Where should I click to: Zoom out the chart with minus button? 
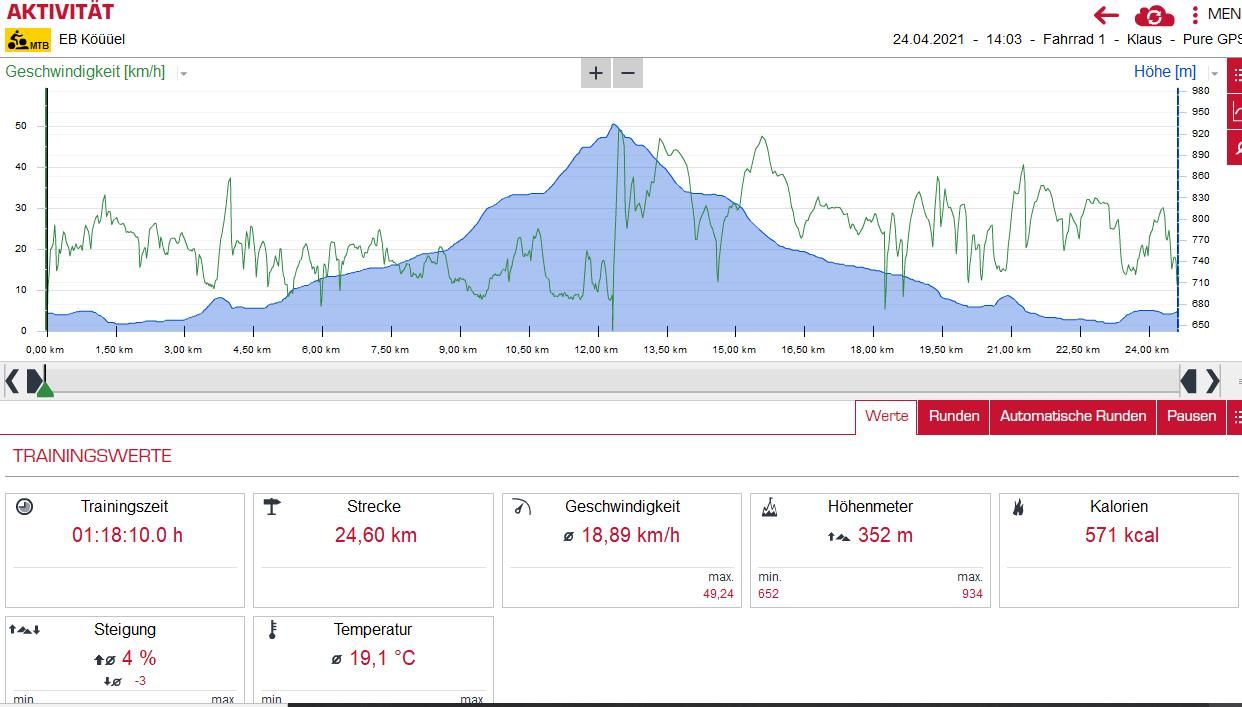628,73
